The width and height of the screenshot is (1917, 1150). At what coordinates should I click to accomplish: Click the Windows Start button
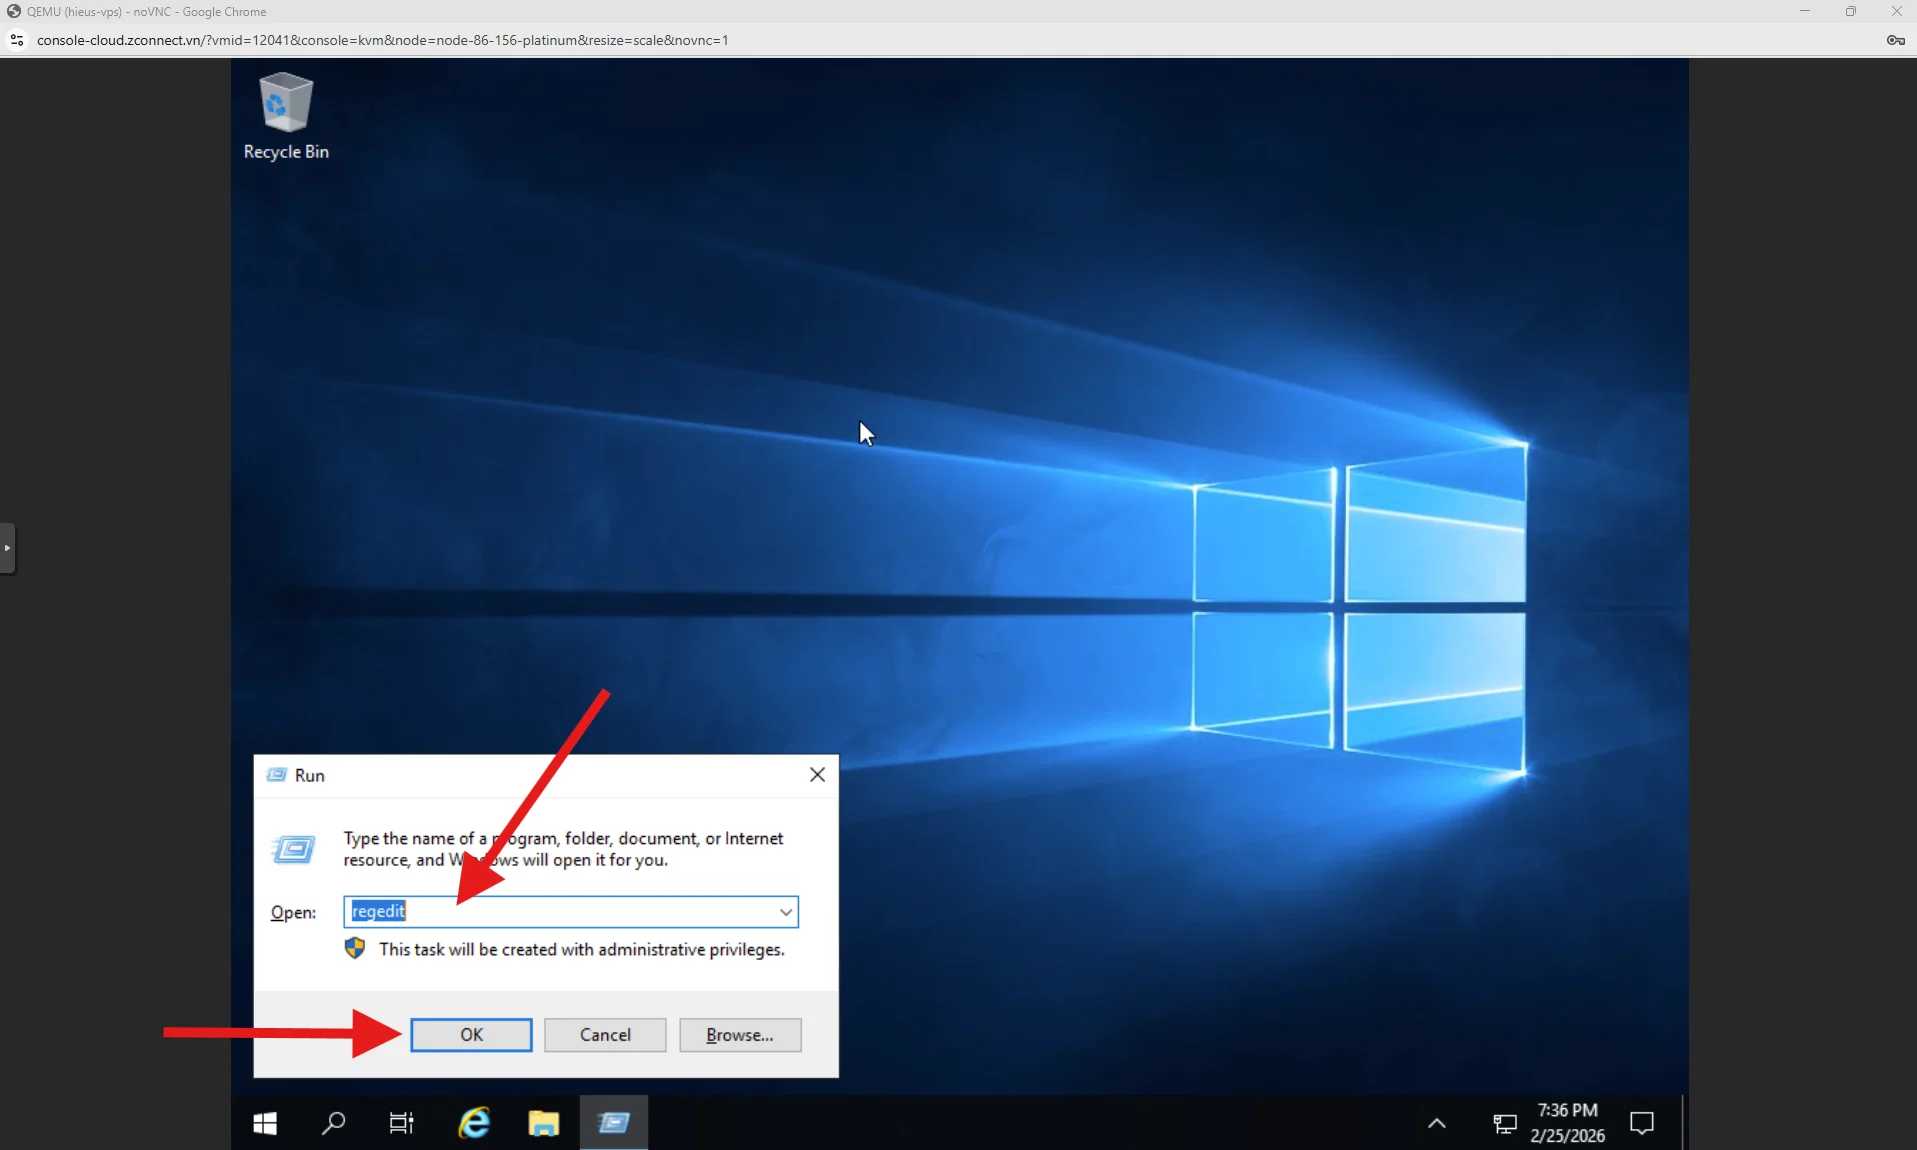pos(265,1123)
